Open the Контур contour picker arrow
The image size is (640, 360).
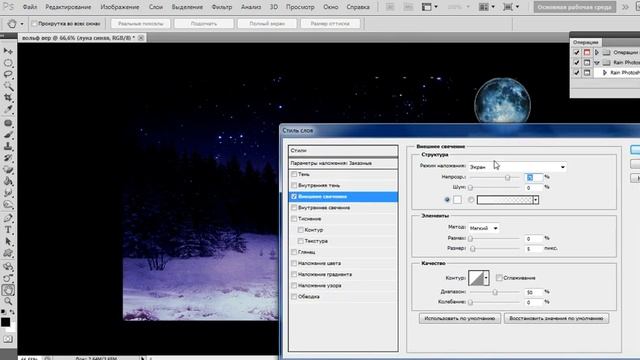(x=486, y=278)
